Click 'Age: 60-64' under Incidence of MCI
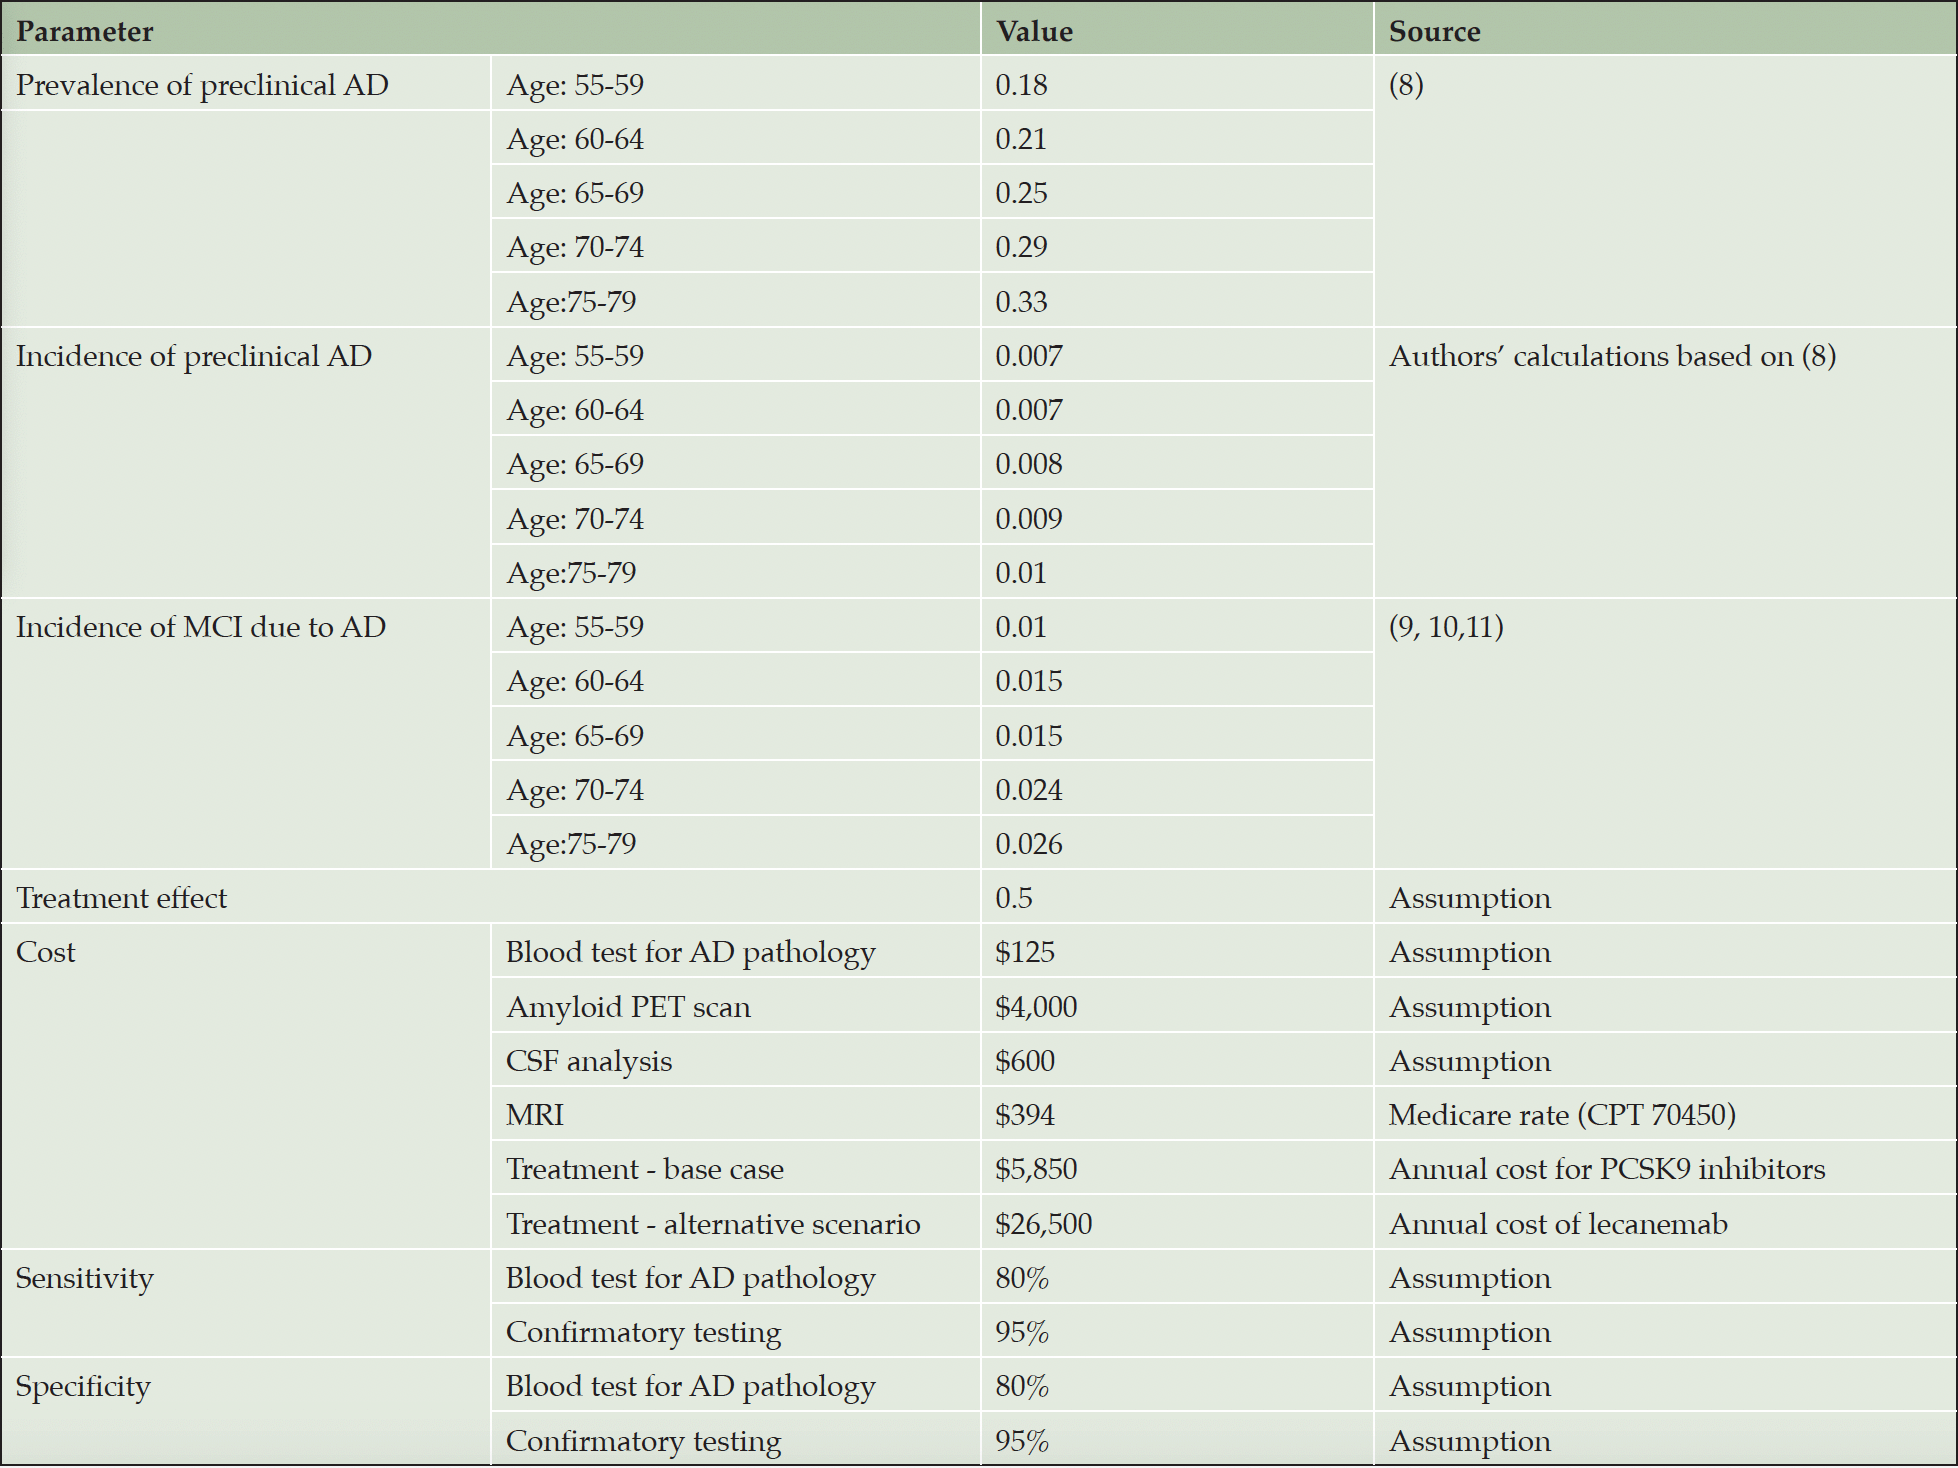 click(x=575, y=682)
